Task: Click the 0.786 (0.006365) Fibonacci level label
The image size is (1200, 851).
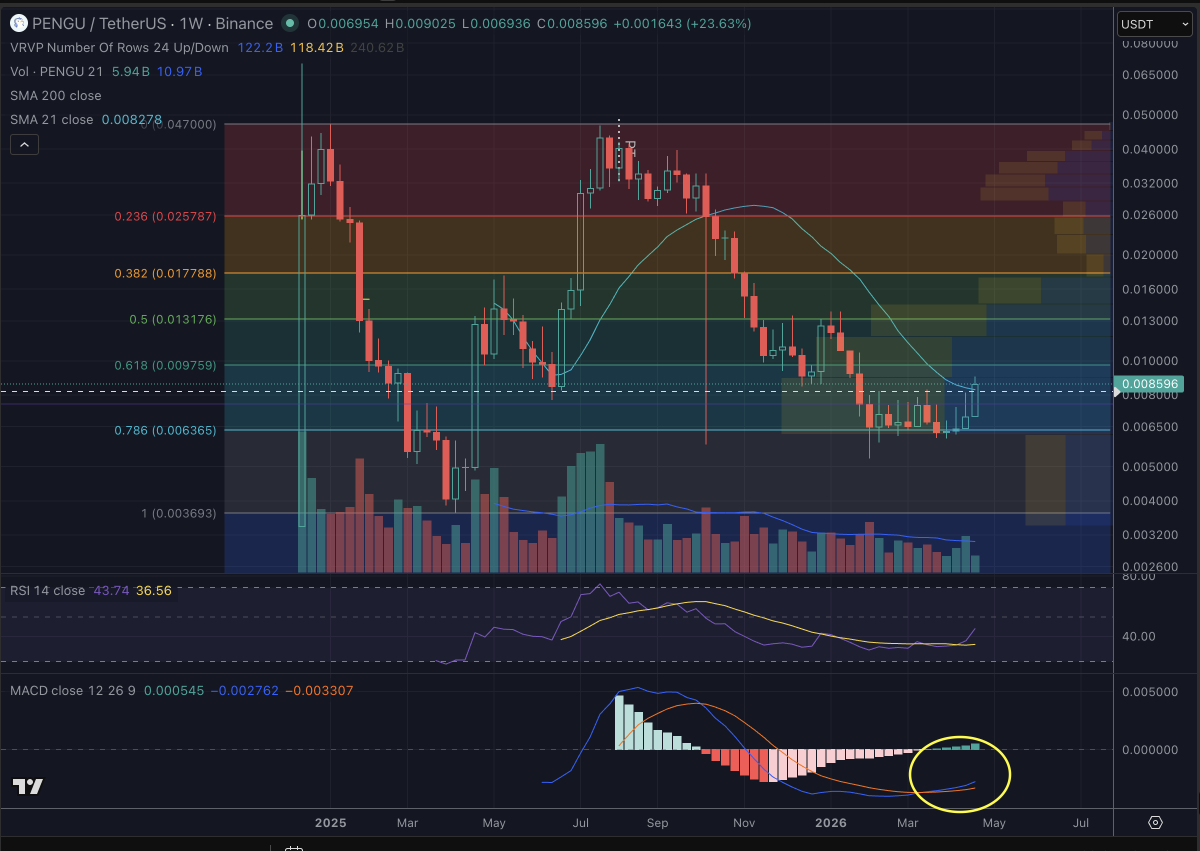Action: point(165,430)
